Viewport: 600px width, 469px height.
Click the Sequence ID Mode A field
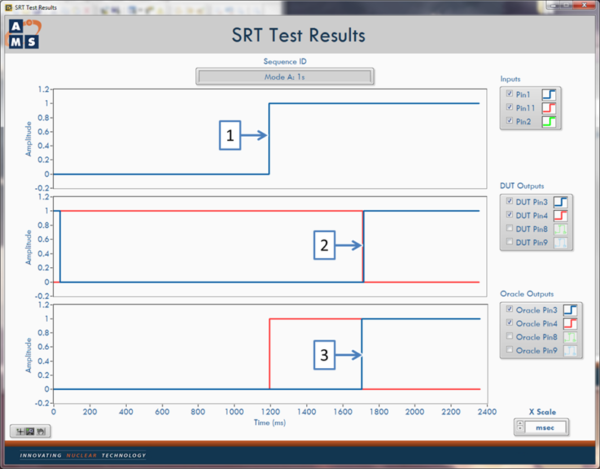pyautogui.click(x=285, y=76)
